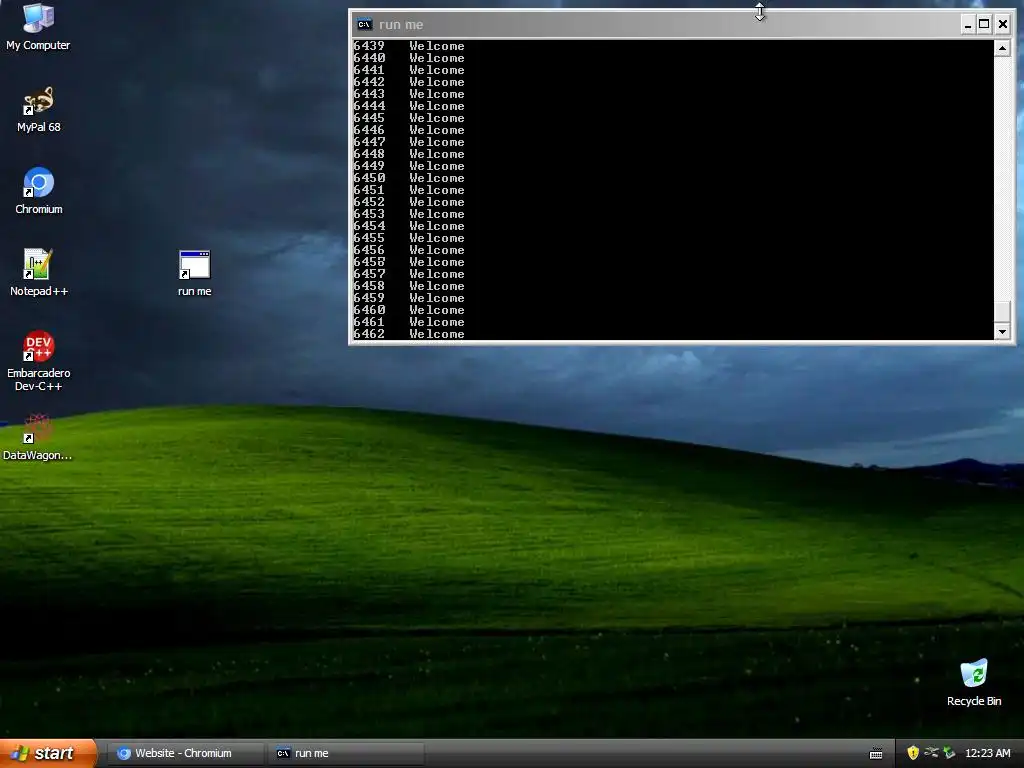Select the Notepad++ desktop shortcut
Screen dimensions: 1024x768
tap(39, 273)
